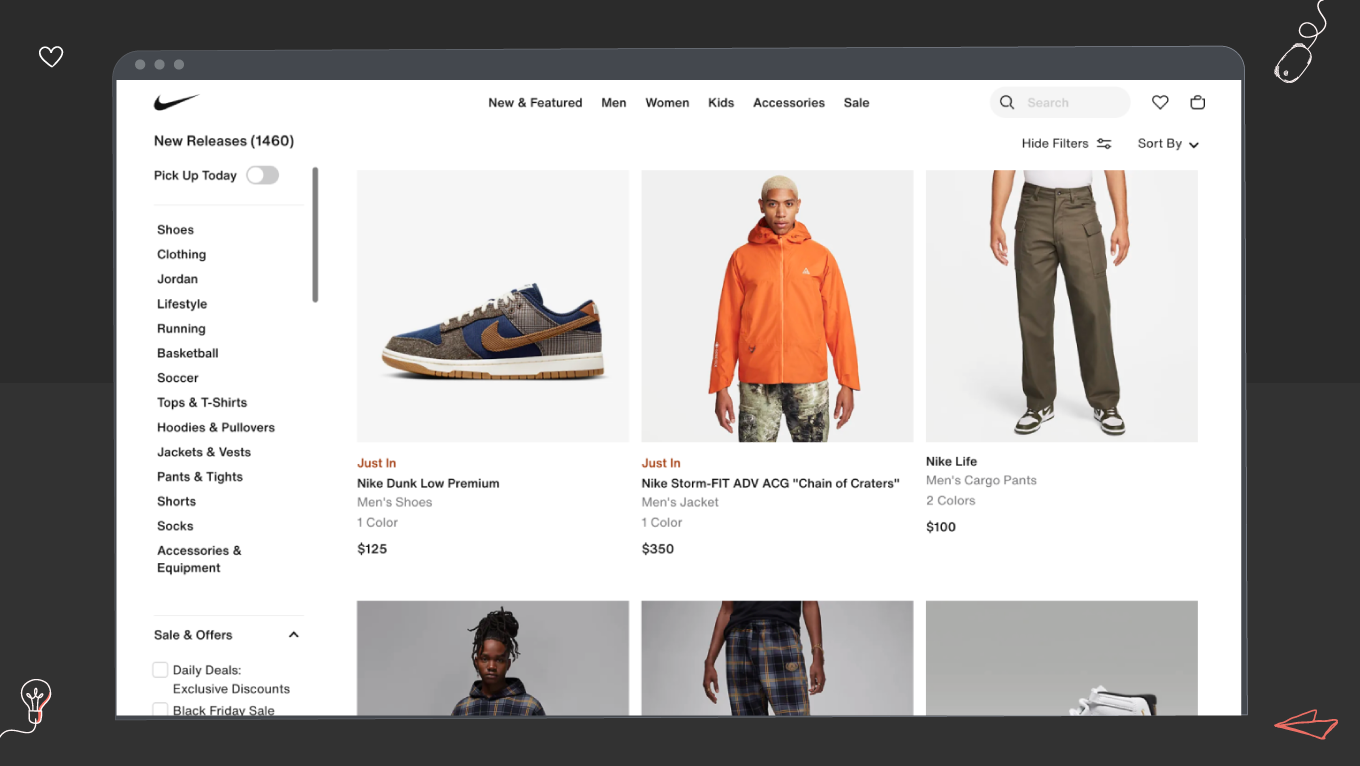Screen dimensions: 1360x766
Task: Select the Jordan category filter
Action: click(177, 278)
